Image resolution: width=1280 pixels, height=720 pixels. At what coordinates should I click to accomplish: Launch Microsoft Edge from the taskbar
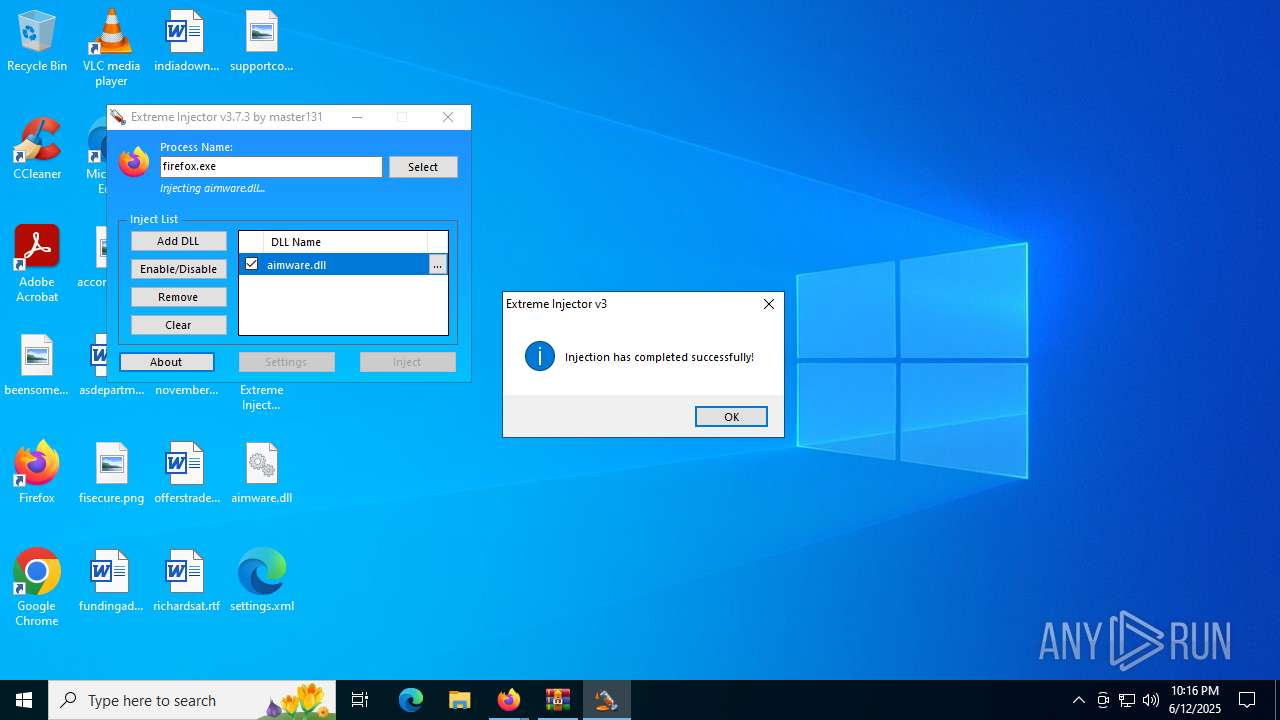click(411, 700)
